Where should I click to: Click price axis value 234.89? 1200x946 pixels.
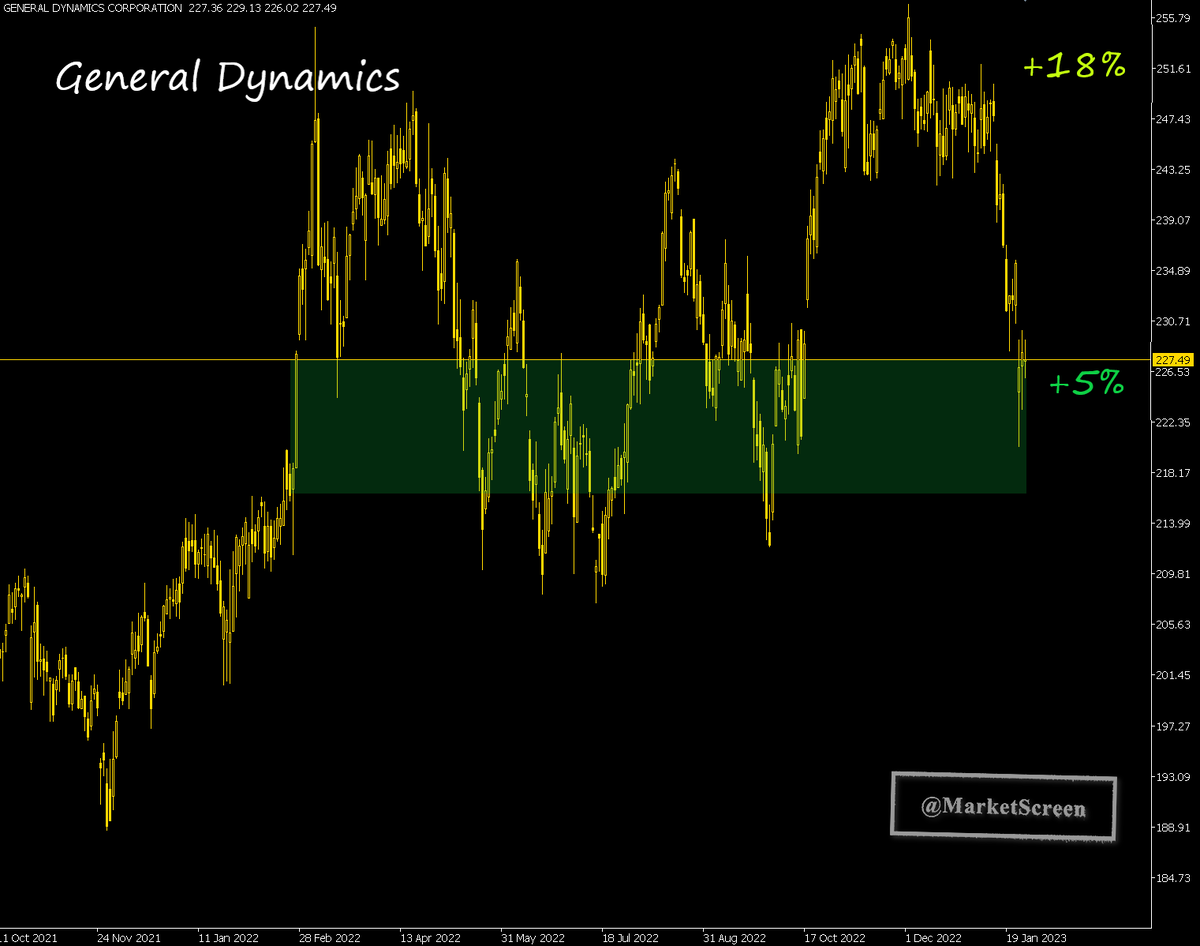(x=1173, y=271)
